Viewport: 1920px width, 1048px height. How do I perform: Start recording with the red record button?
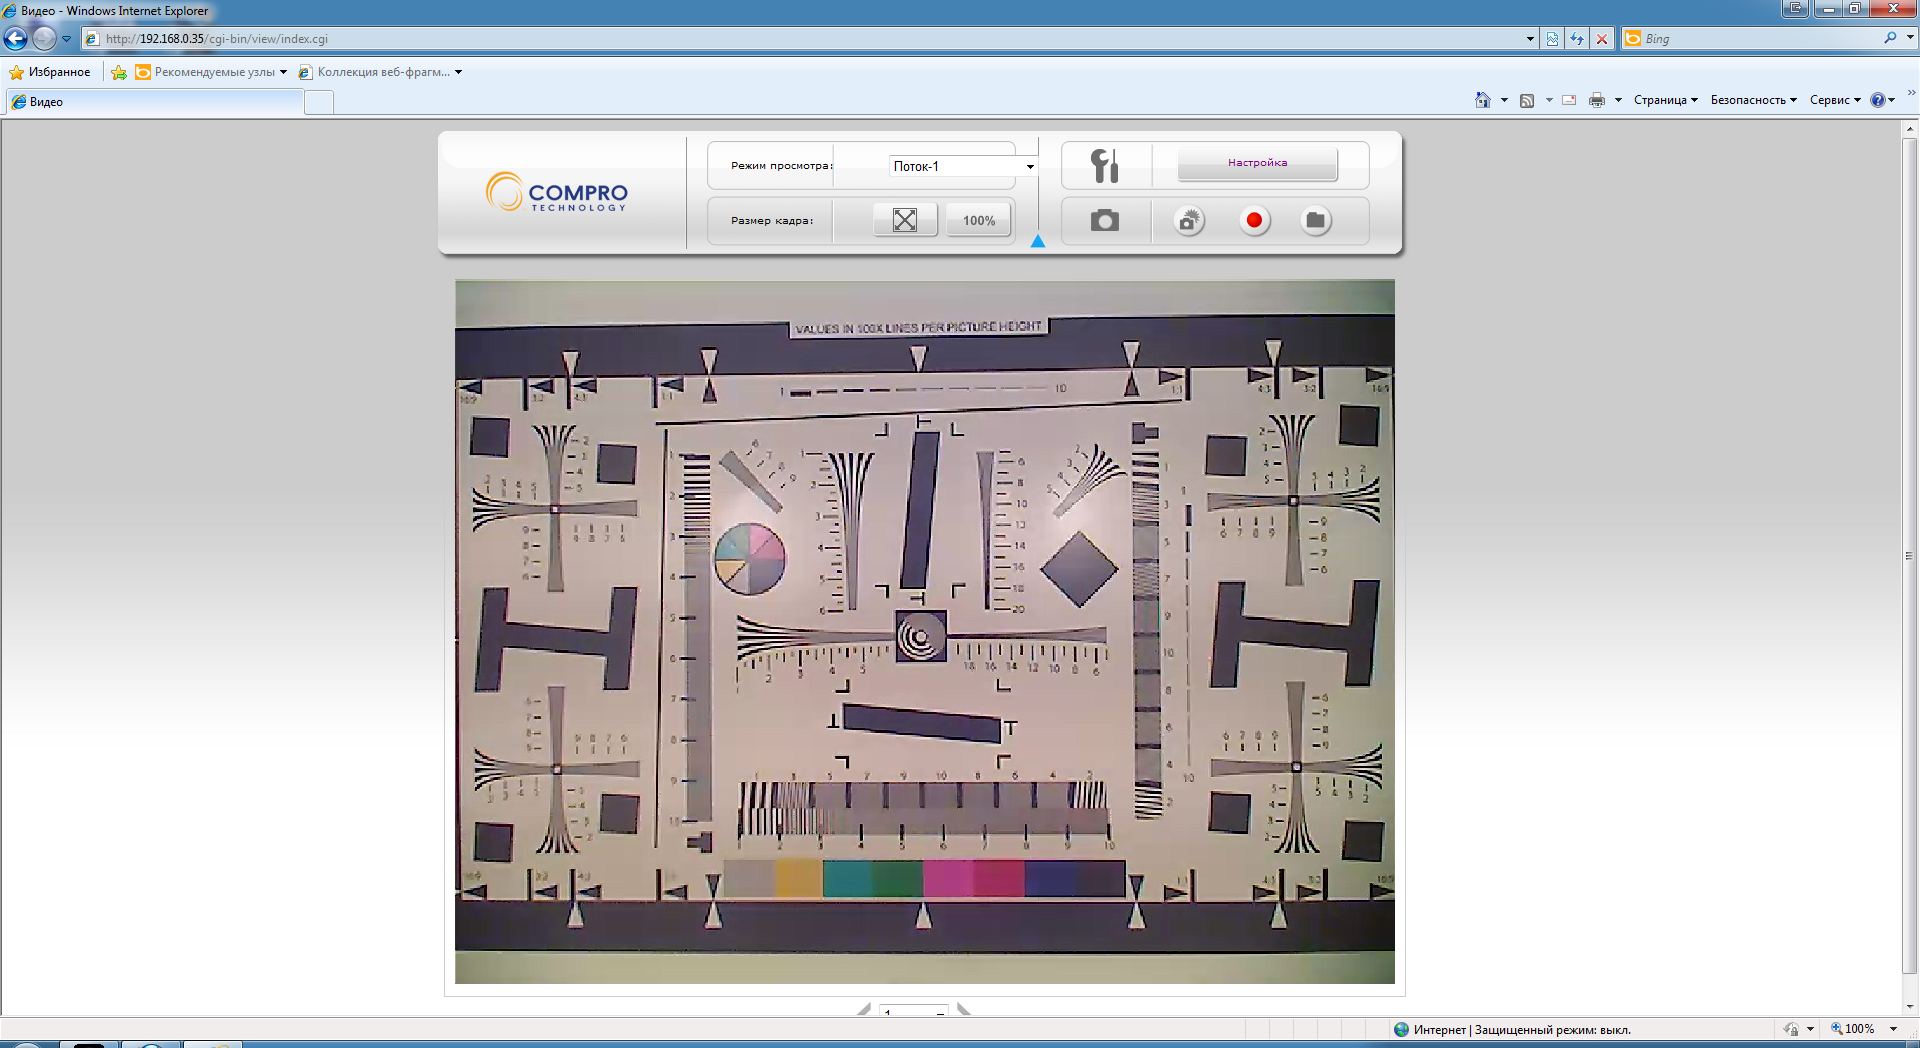[x=1254, y=221]
